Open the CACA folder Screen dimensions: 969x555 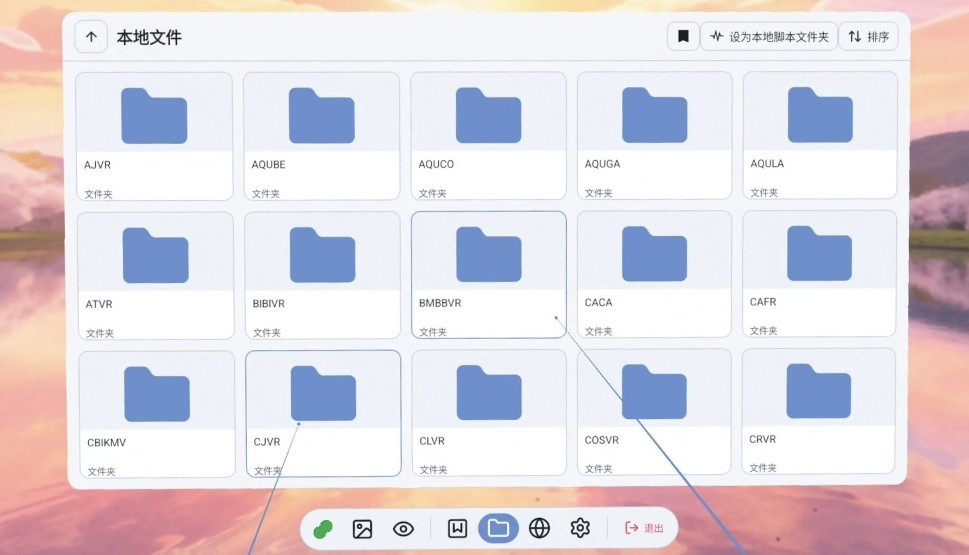pos(654,274)
